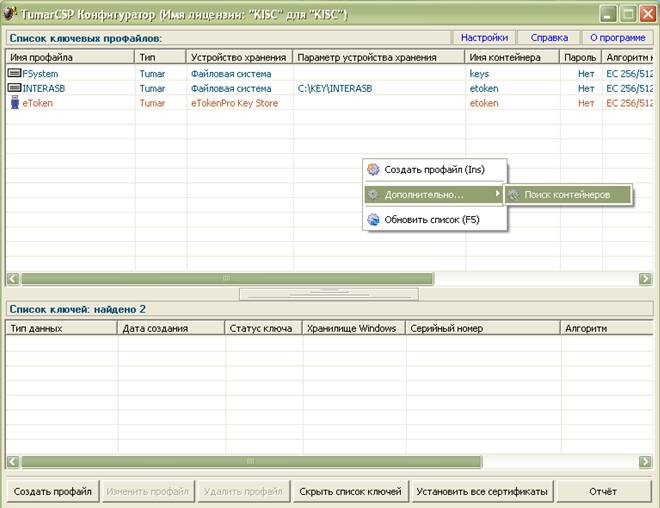Image resolution: width=660 pixels, height=508 pixels.
Task: Click the TumarCSP title bar application icon
Action: click(x=12, y=13)
